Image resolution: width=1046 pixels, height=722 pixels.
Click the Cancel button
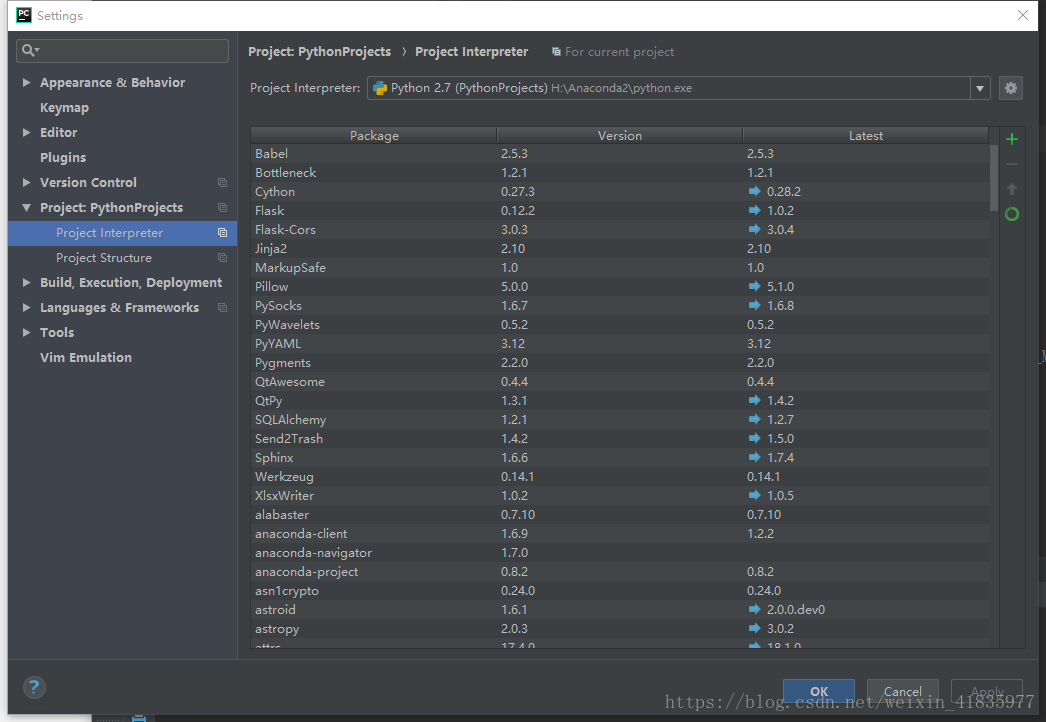[903, 691]
